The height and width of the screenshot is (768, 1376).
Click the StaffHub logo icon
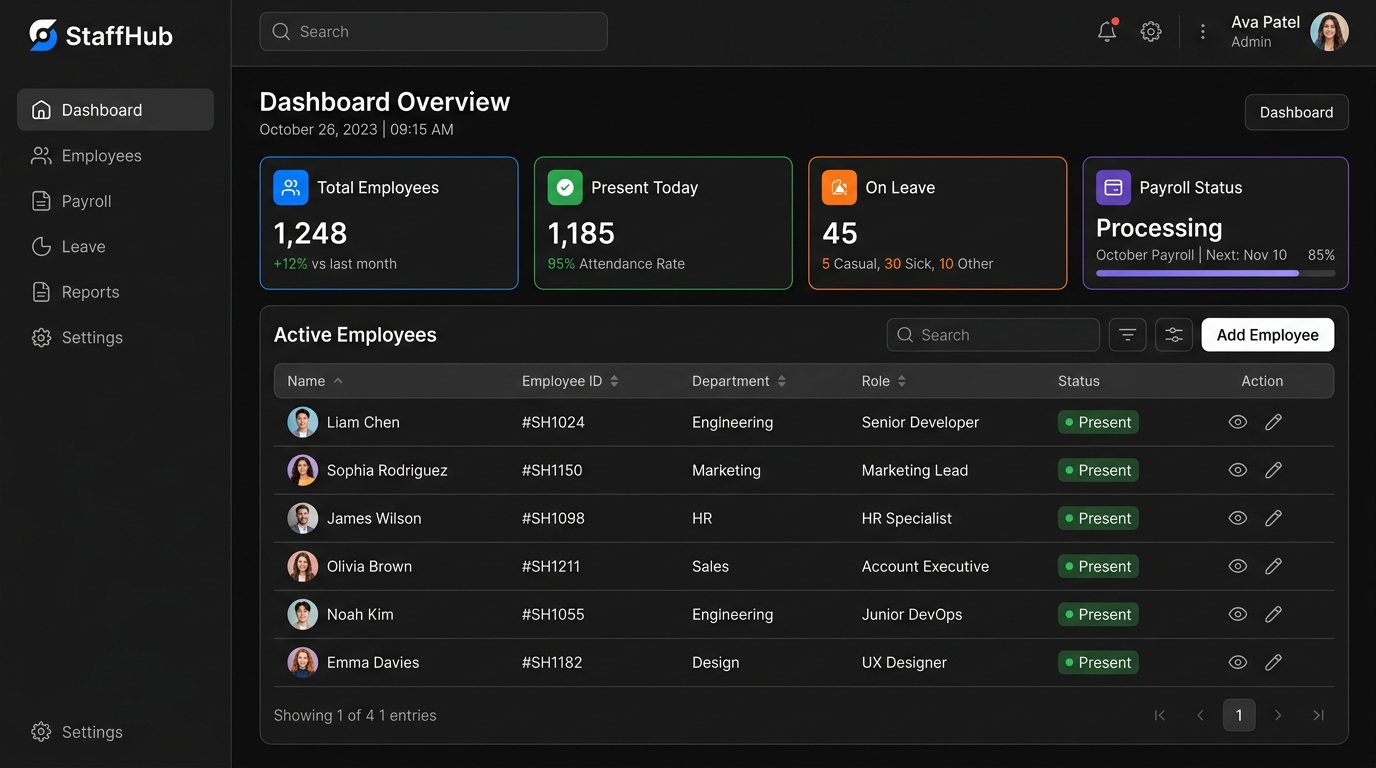(x=43, y=35)
